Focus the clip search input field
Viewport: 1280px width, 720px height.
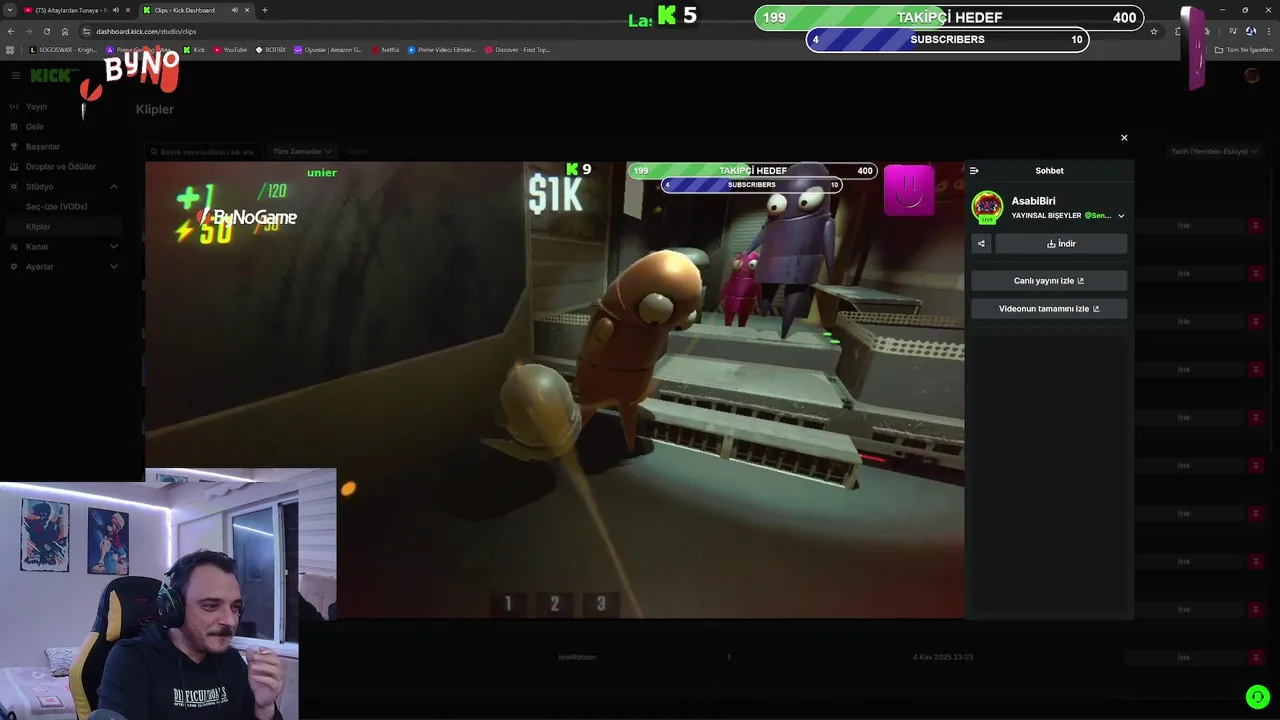pos(203,152)
